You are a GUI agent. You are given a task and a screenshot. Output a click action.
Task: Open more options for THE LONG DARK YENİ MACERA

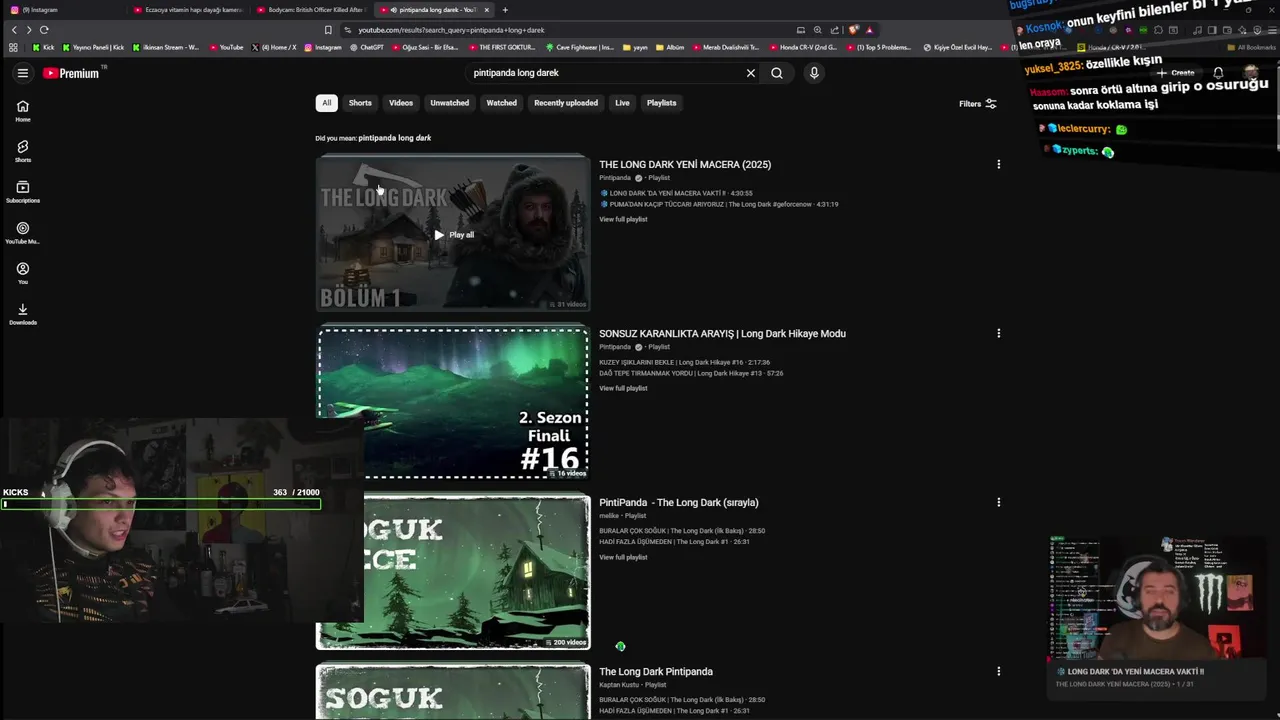998,164
